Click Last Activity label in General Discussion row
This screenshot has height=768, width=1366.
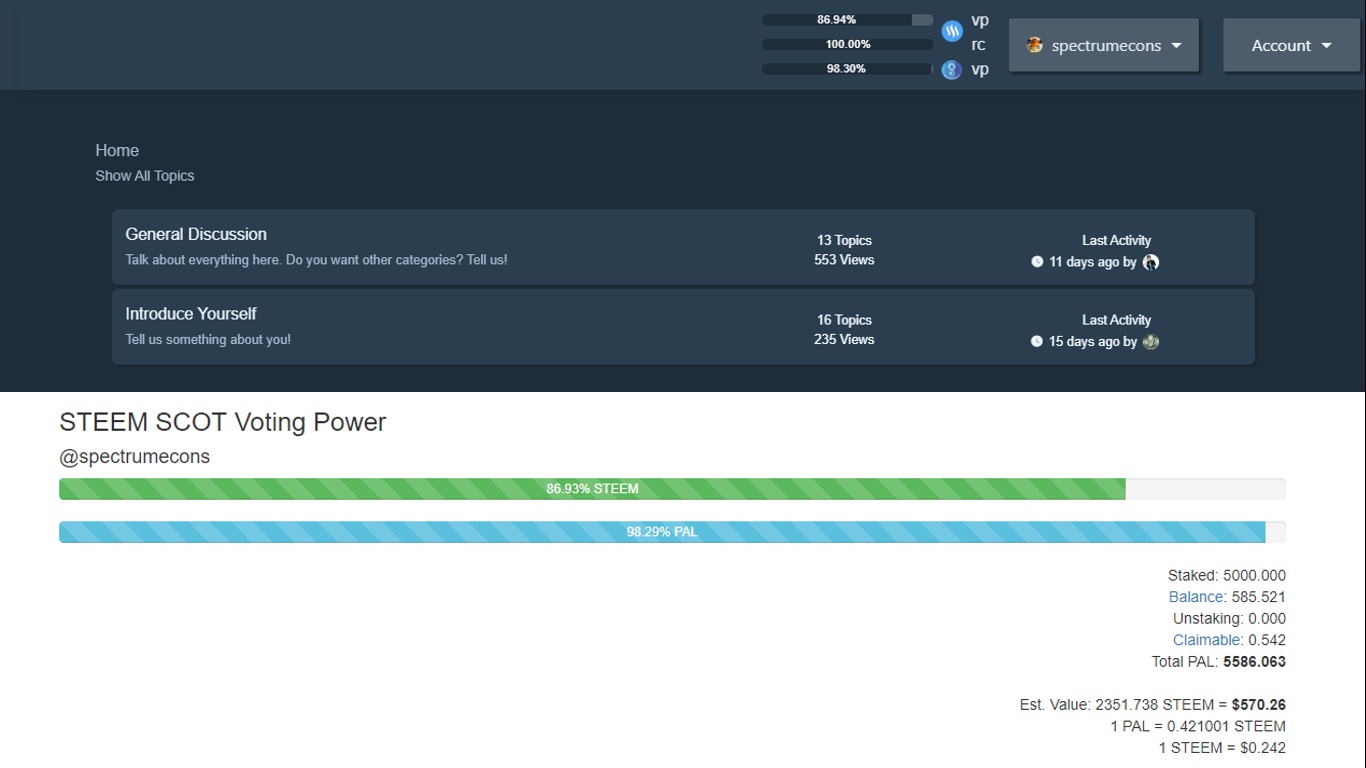click(1116, 240)
